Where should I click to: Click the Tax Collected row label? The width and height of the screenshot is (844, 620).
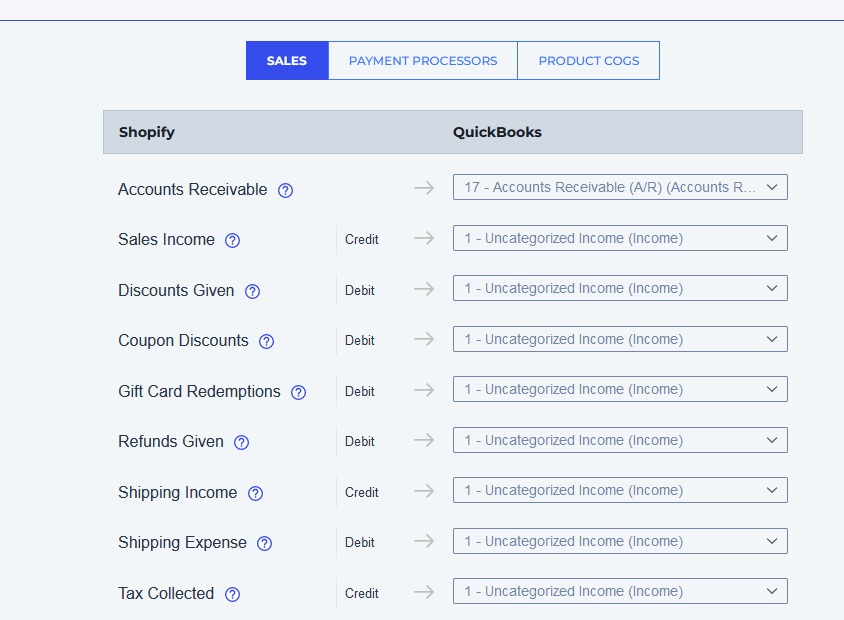click(x=166, y=594)
